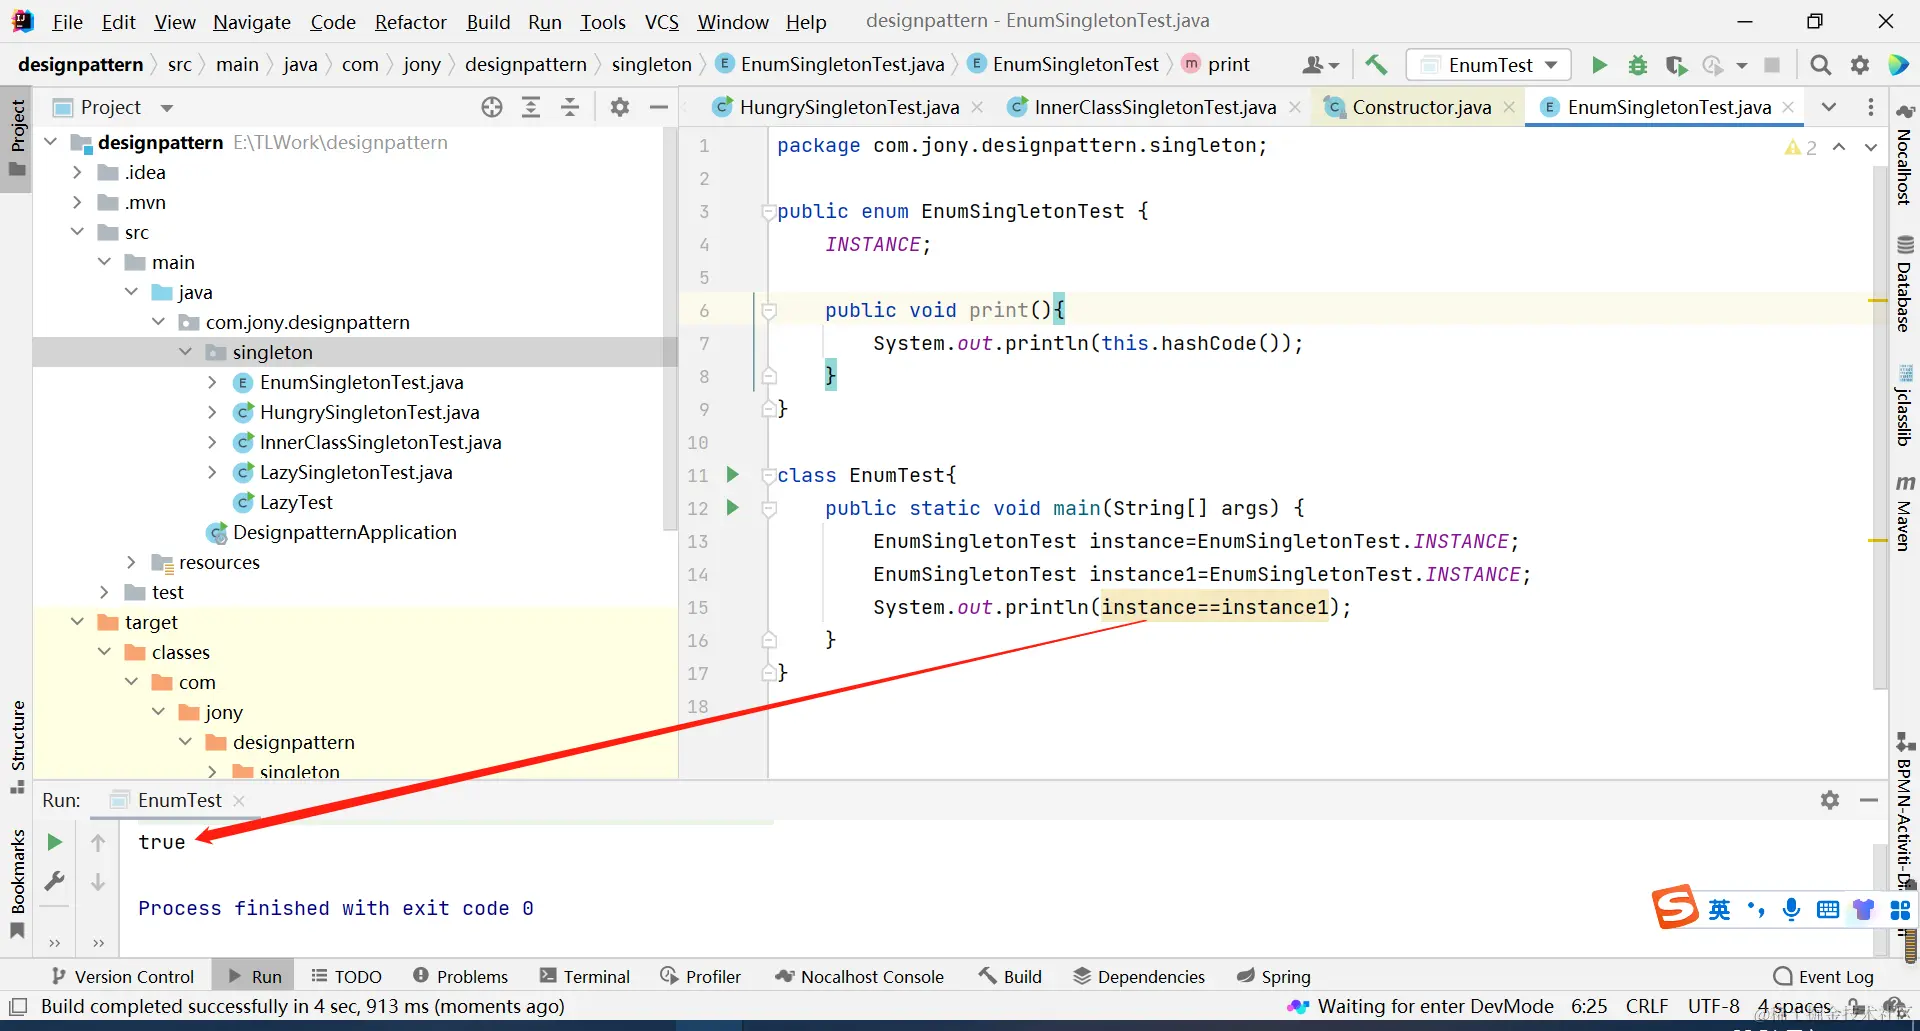
Task: Expand the .idea folder
Action: tap(77, 172)
